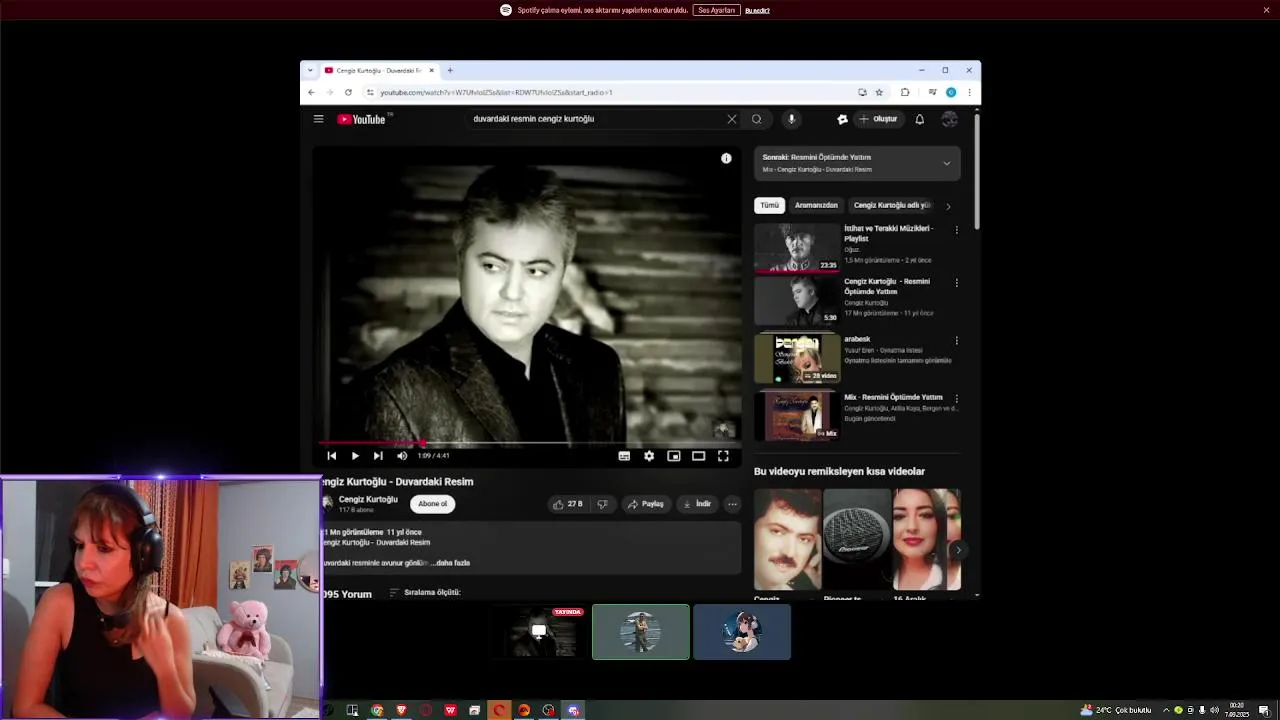
Task: Click the Ses Ayarları button in notification
Action: point(716,10)
